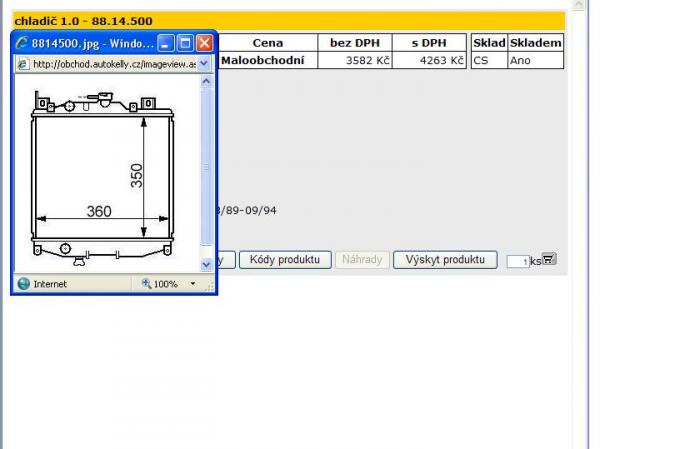The height and width of the screenshot is (449, 700).
Task: Expand the 100% zoom level dropdown
Action: click(193, 284)
